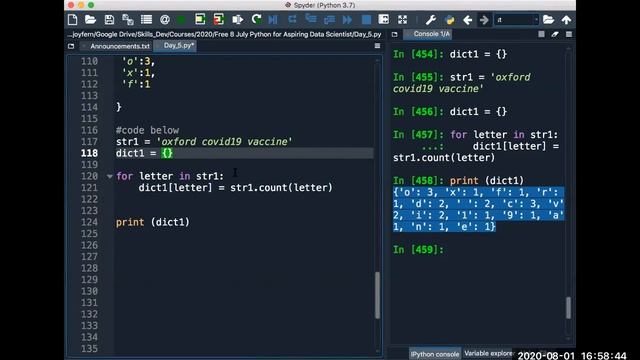Open Preferences wrench icon

tap(431, 20)
